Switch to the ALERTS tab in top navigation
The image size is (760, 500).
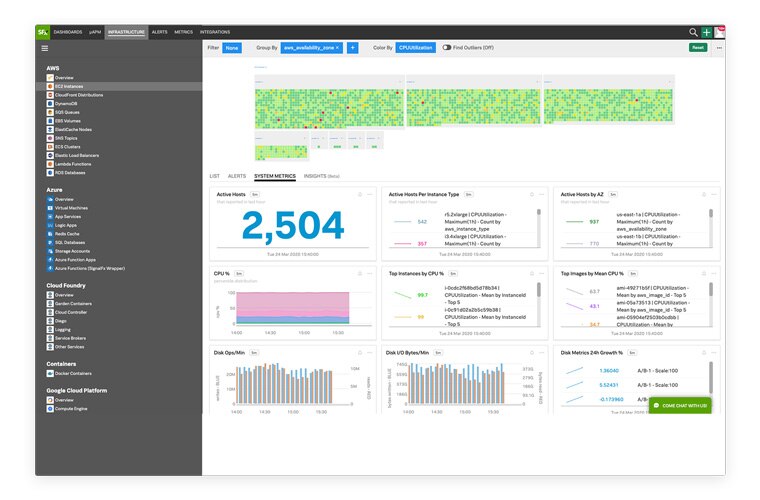coord(159,32)
